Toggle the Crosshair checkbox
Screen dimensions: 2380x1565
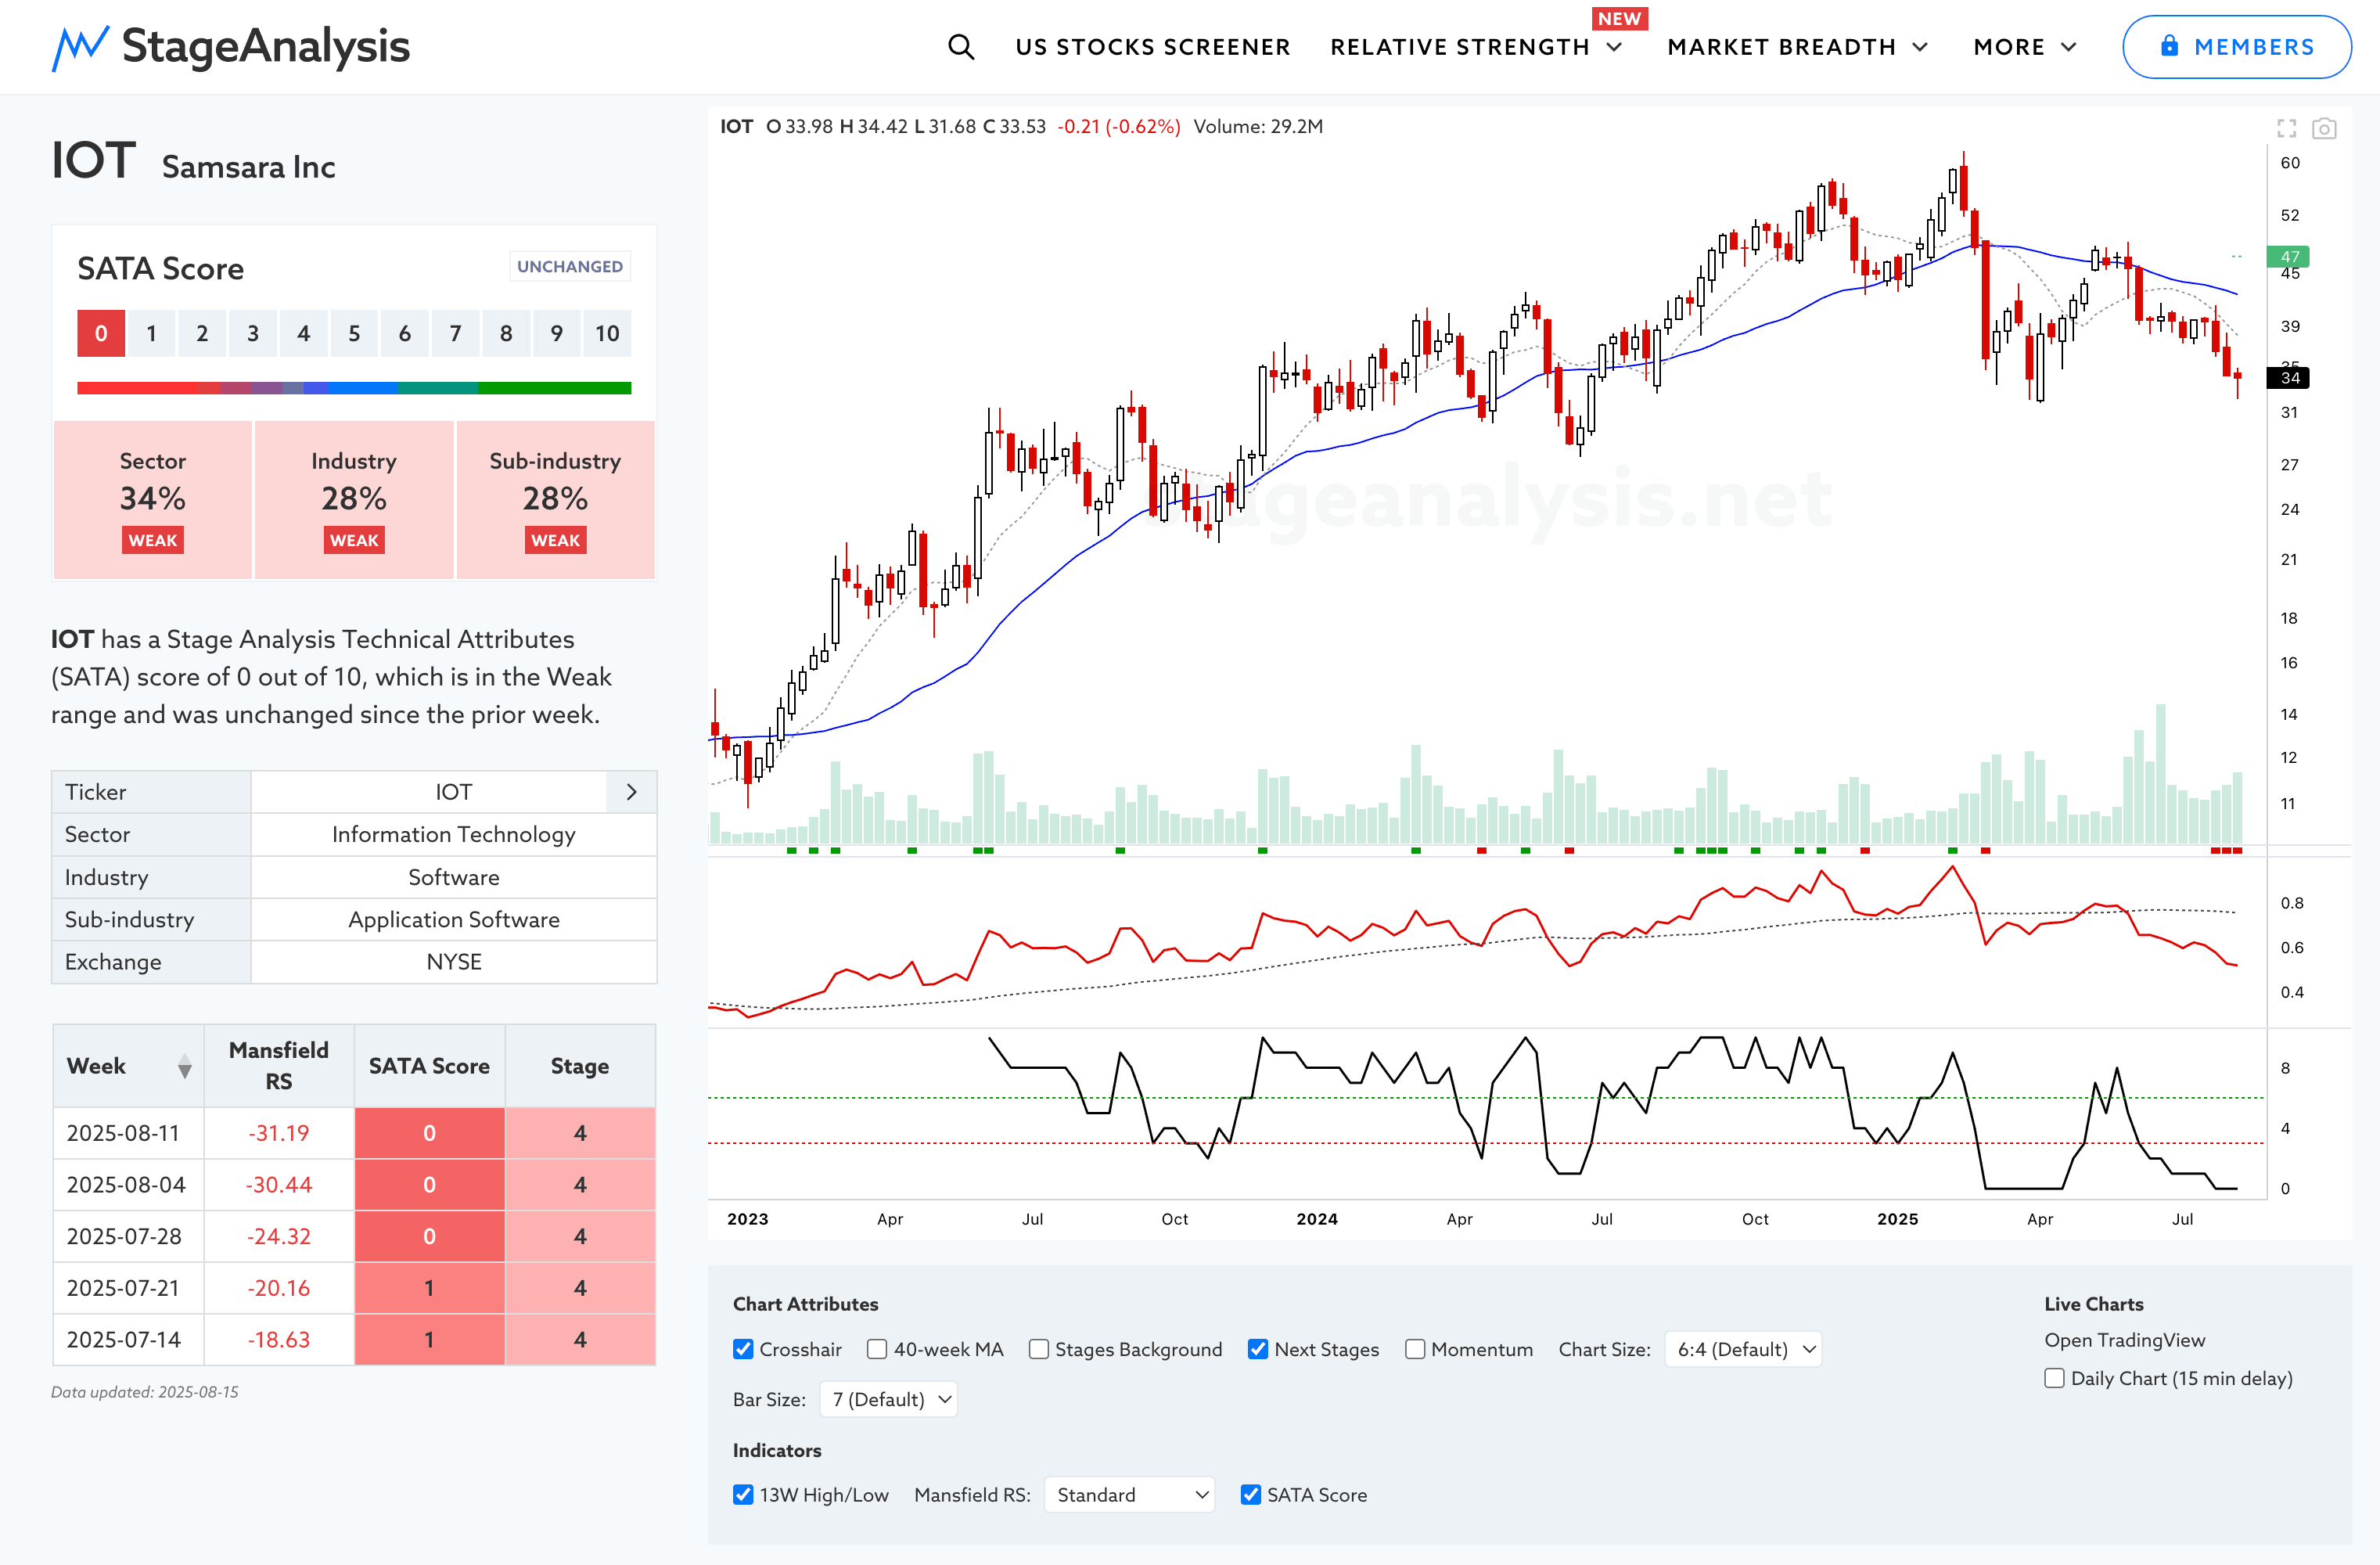[743, 1349]
